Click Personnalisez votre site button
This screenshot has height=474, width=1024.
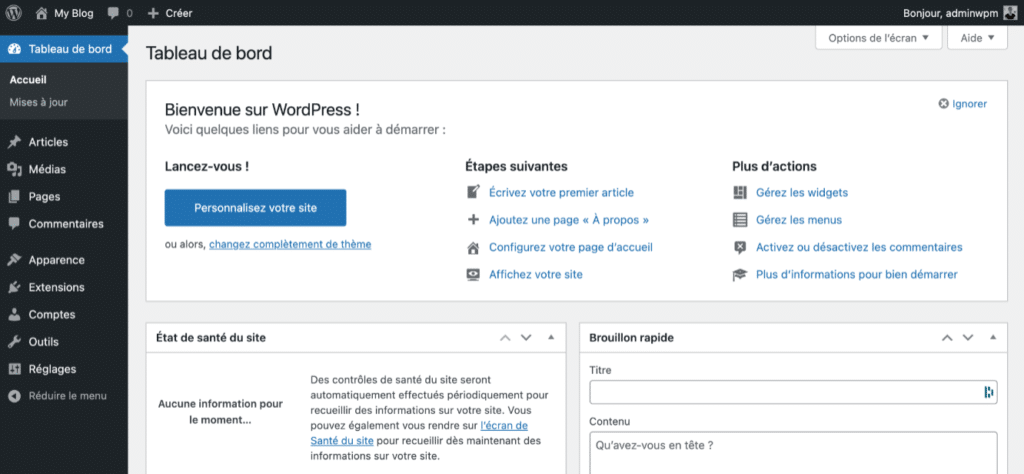click(x=255, y=208)
